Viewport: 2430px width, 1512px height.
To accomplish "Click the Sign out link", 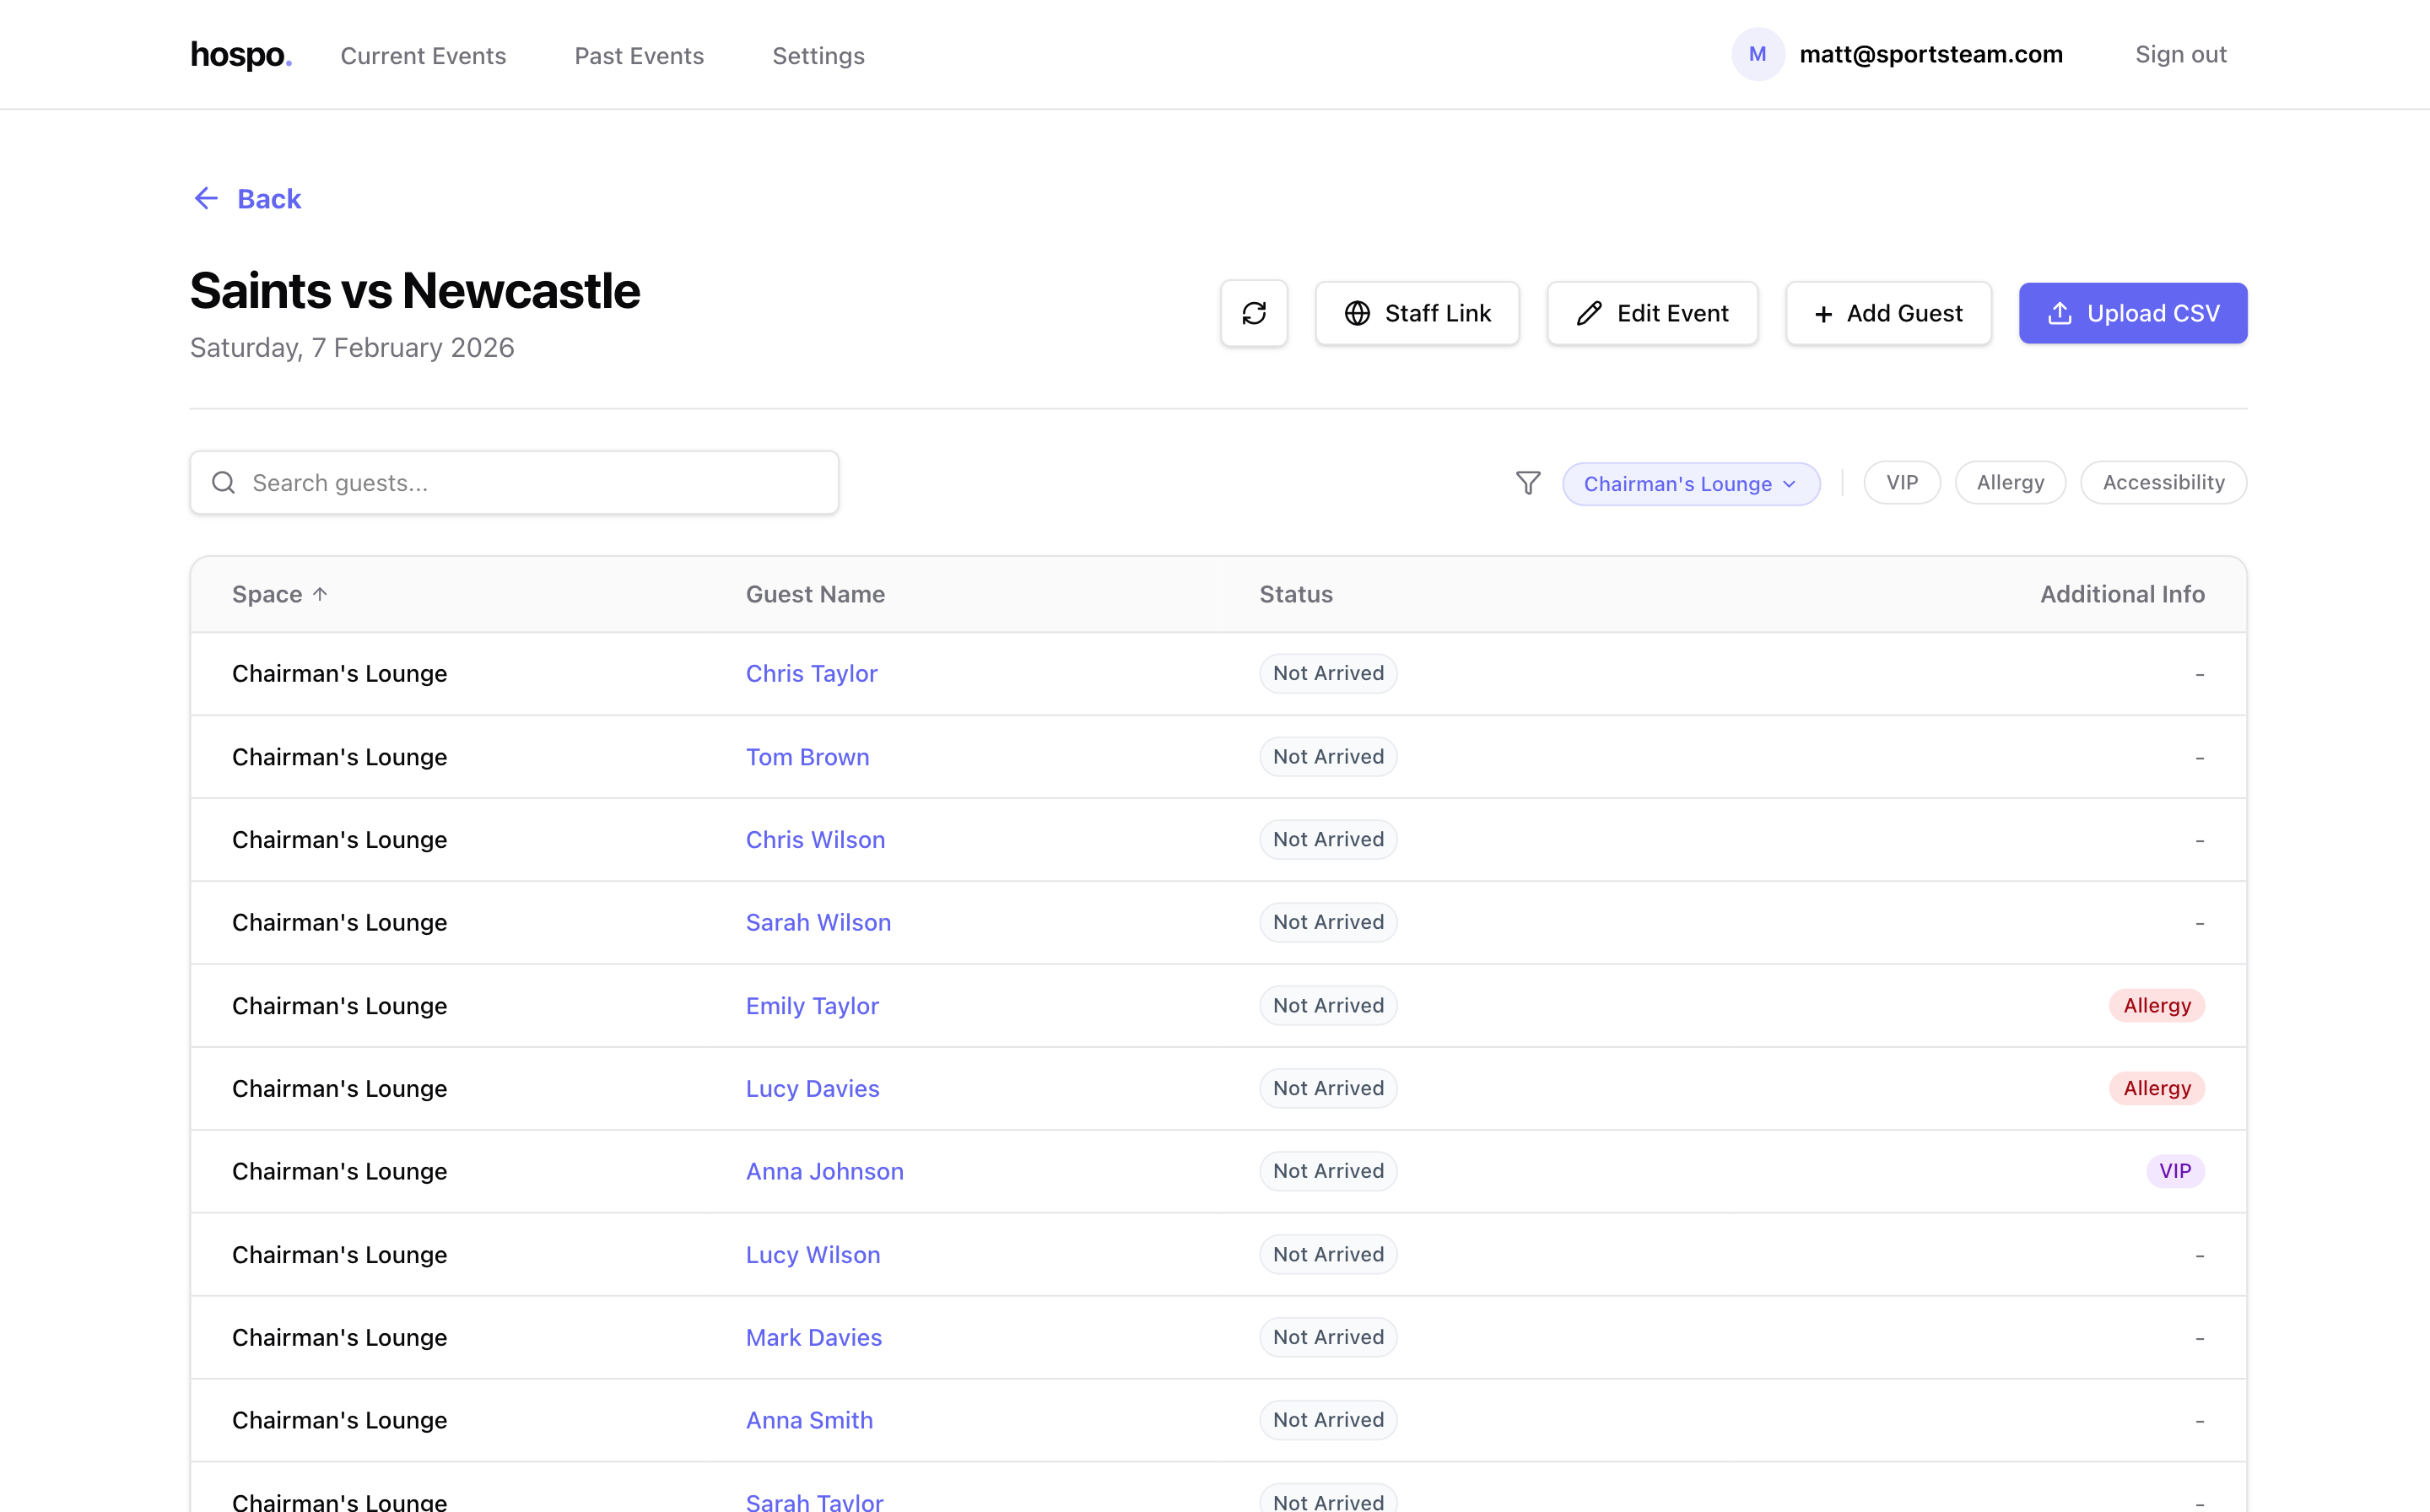I will pyautogui.click(x=2180, y=54).
